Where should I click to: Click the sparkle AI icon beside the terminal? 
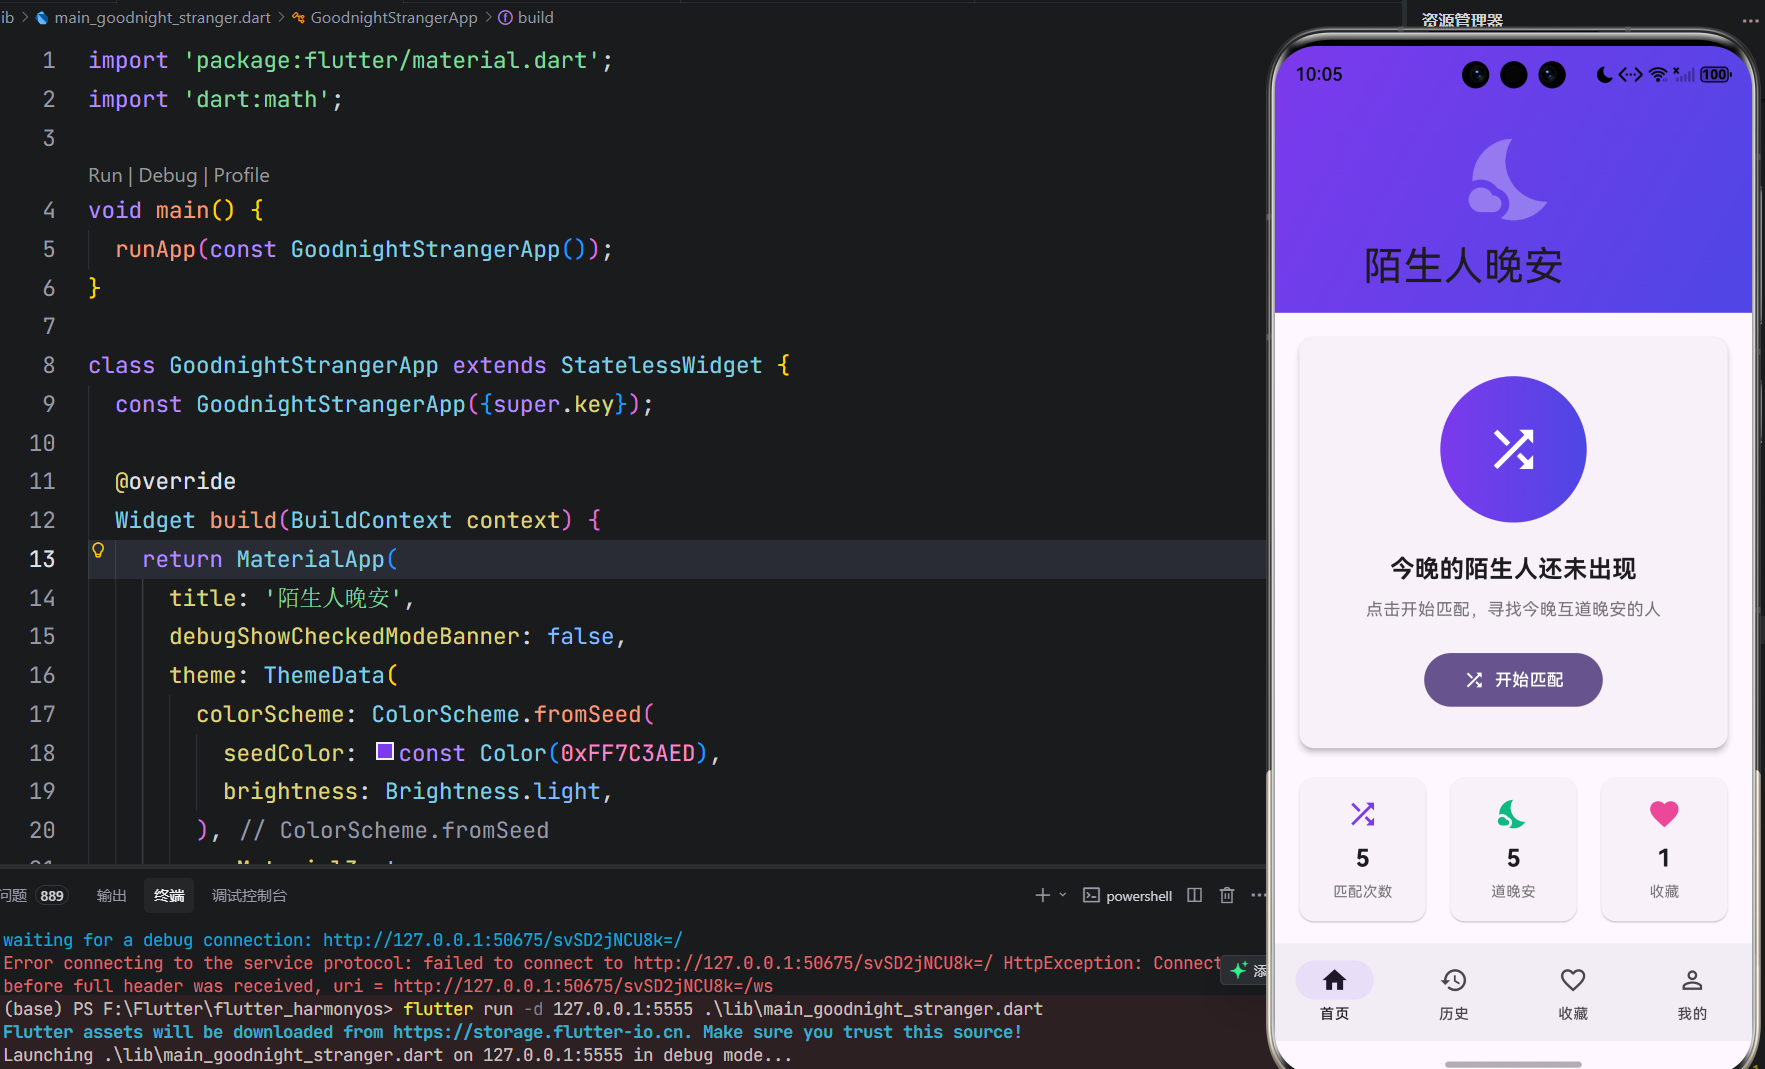coord(1239,969)
